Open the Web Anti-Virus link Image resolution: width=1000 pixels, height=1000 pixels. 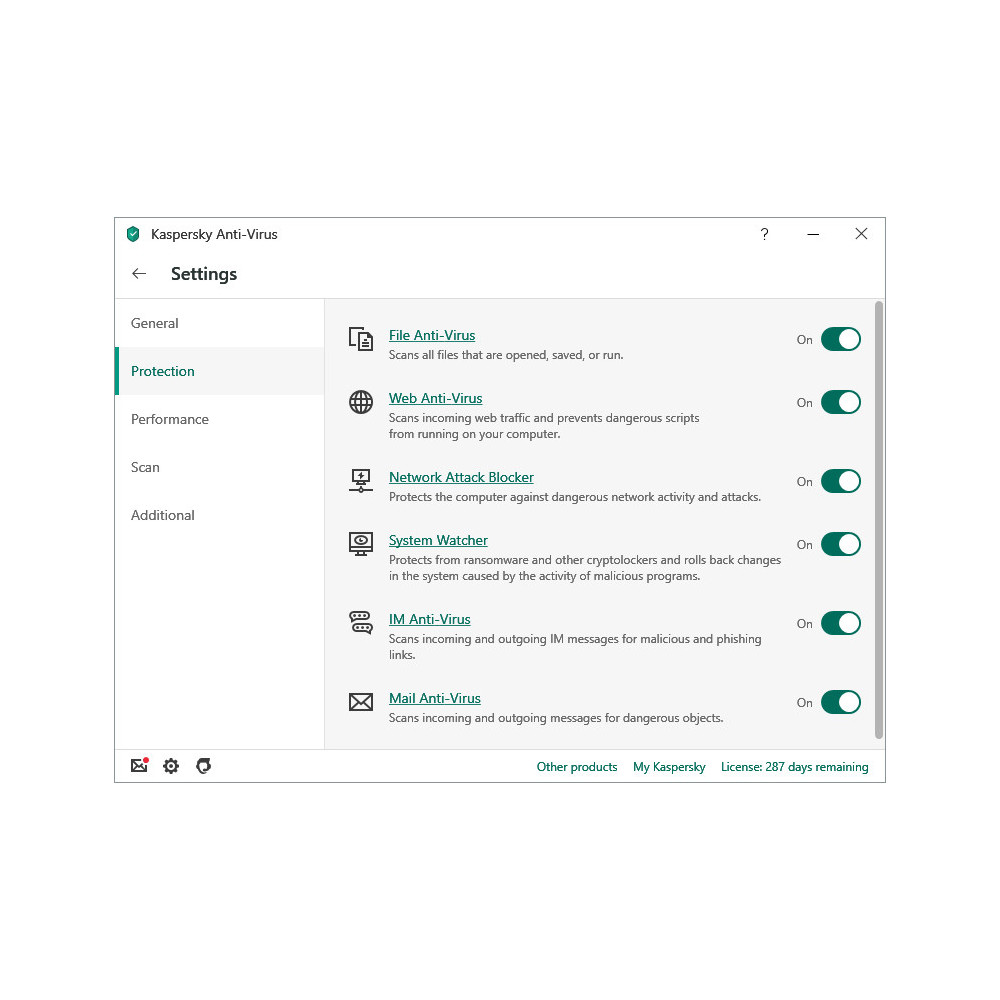[x=436, y=399]
